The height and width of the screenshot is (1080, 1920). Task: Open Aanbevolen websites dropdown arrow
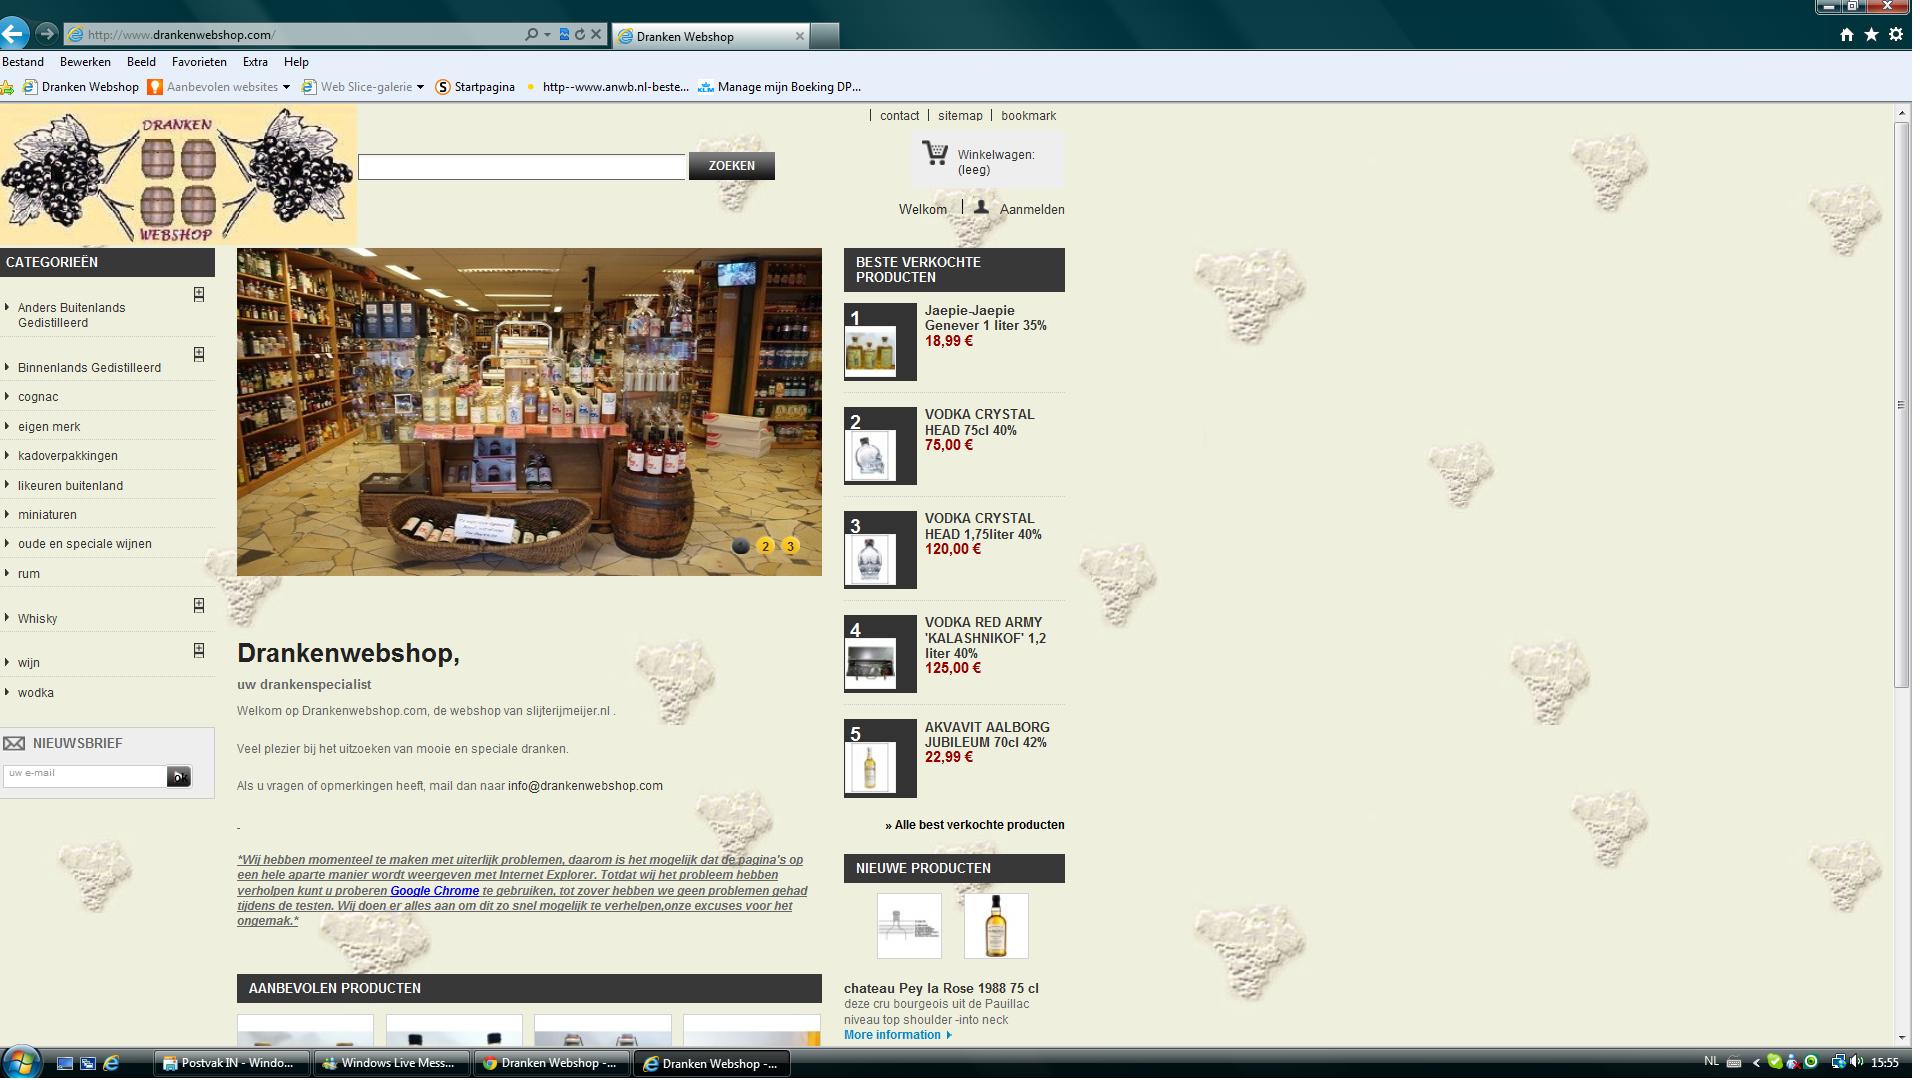(286, 87)
